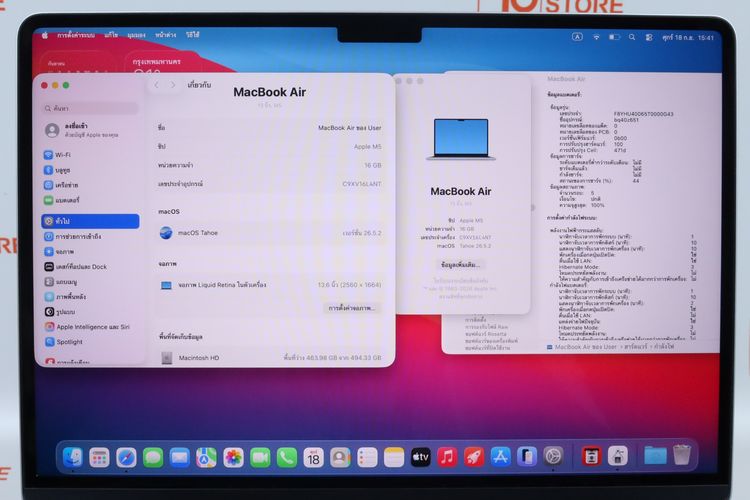Open the Trash in the Dock
This screenshot has height=500, width=750.
coord(682,456)
